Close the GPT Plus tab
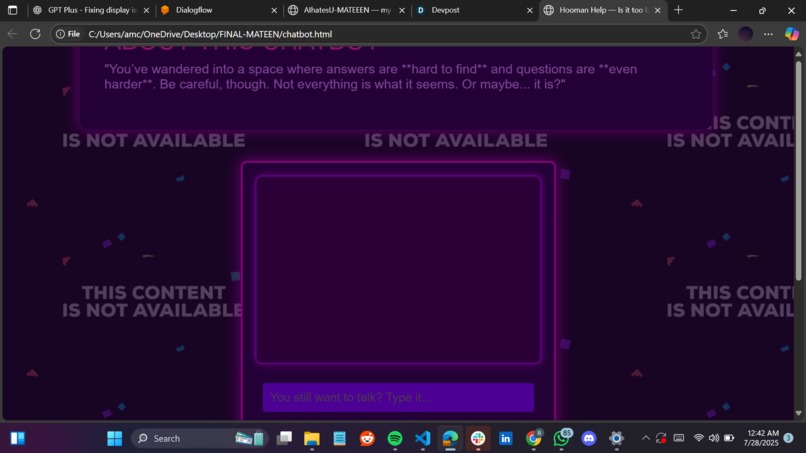 pos(146,10)
